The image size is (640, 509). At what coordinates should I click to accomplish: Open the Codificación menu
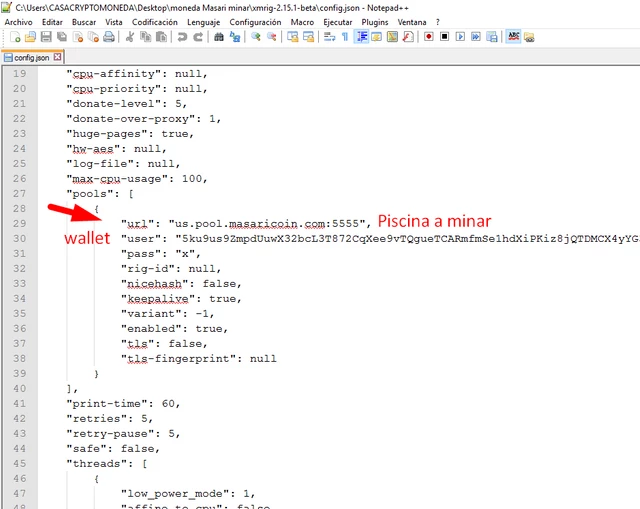pos(155,22)
